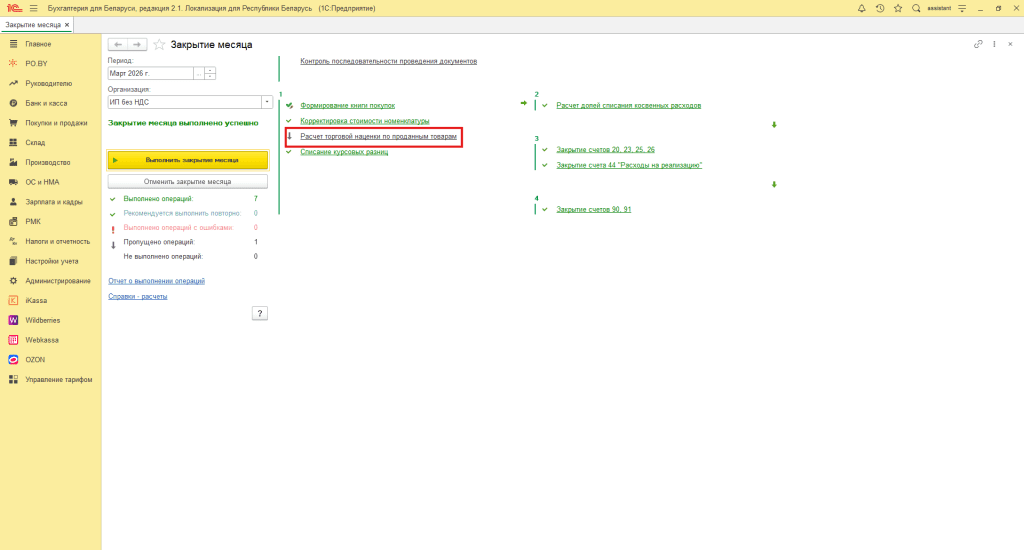Select the Выполнено операций status row
The image size is (1024, 550).
[185, 199]
